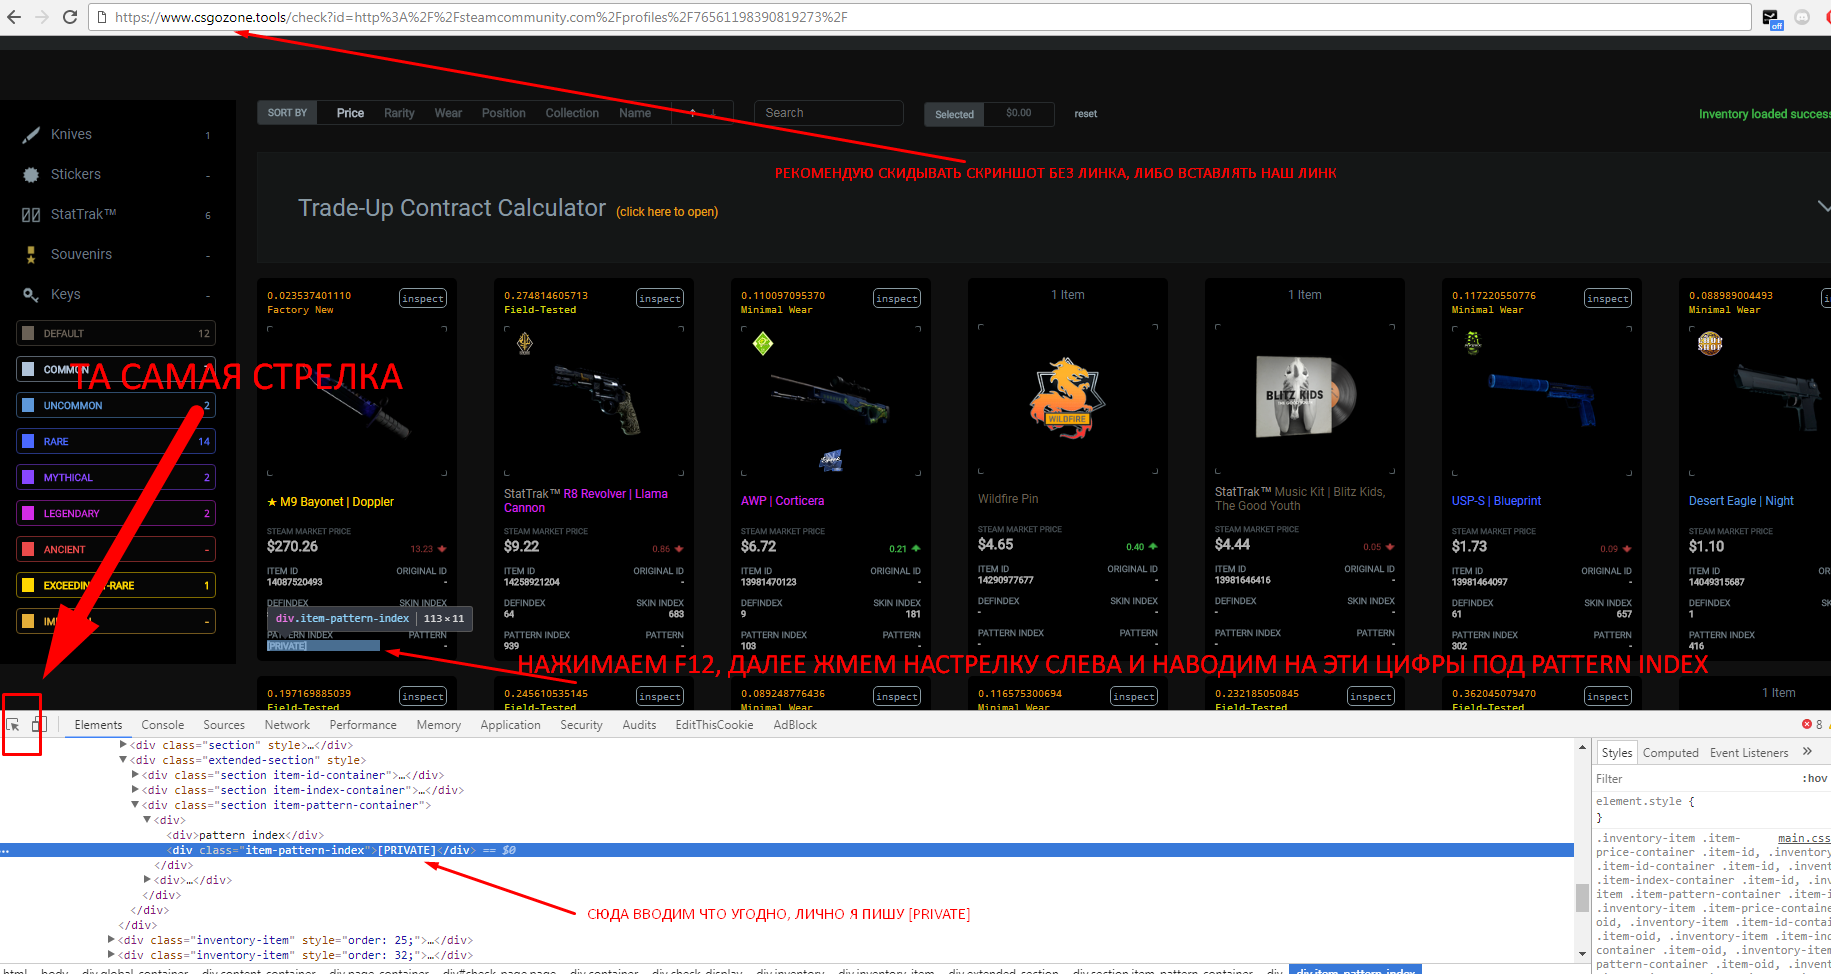Expand the Trade-Up Contract Calculator chevron
This screenshot has width=1831, height=974.
click(1822, 206)
